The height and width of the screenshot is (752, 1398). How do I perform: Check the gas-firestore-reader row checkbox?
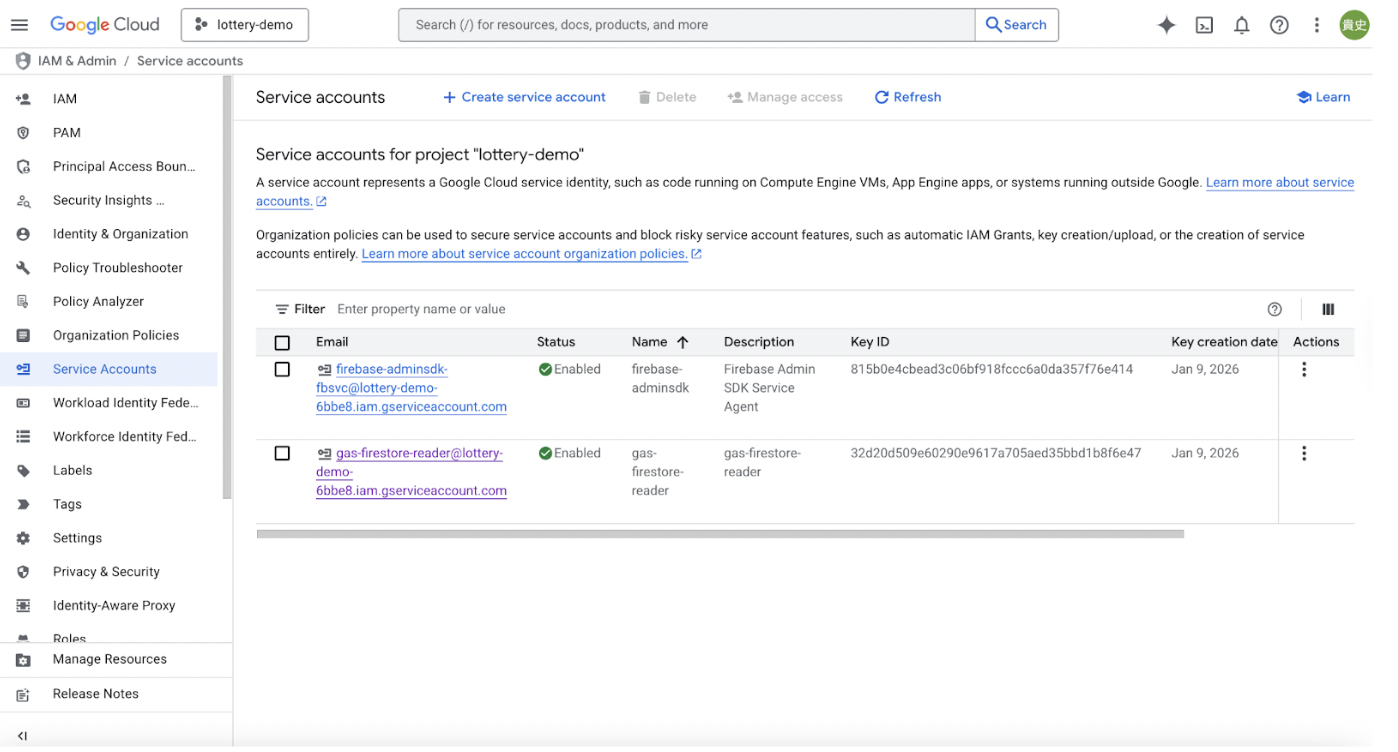click(282, 454)
